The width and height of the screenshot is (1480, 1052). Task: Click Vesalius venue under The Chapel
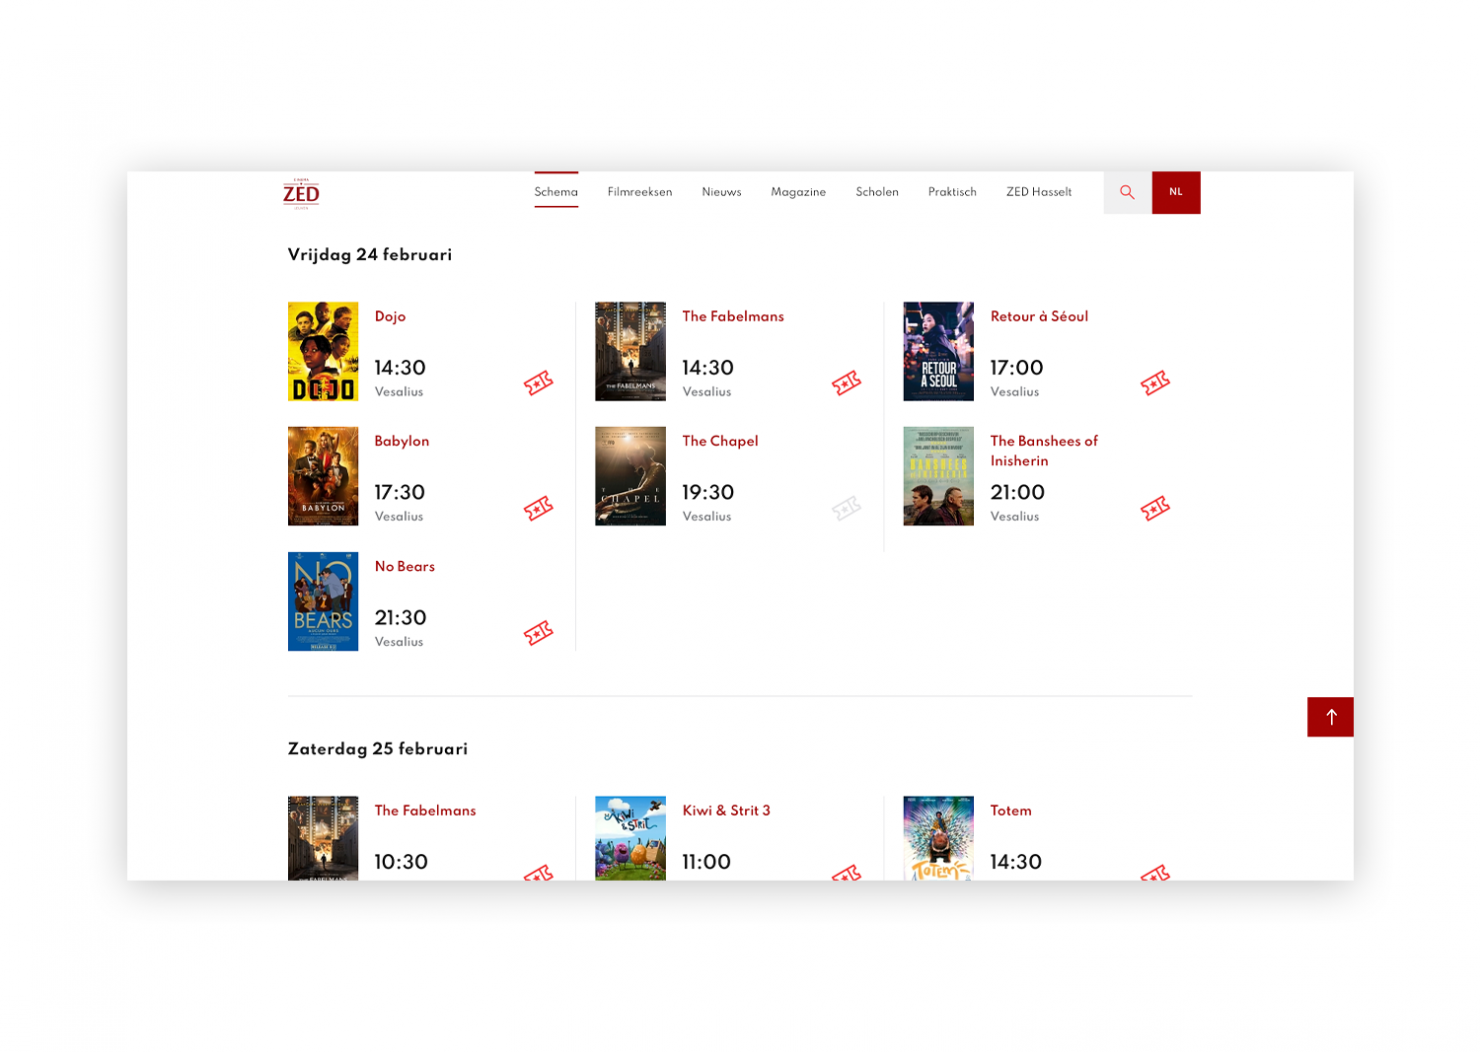[x=707, y=517]
